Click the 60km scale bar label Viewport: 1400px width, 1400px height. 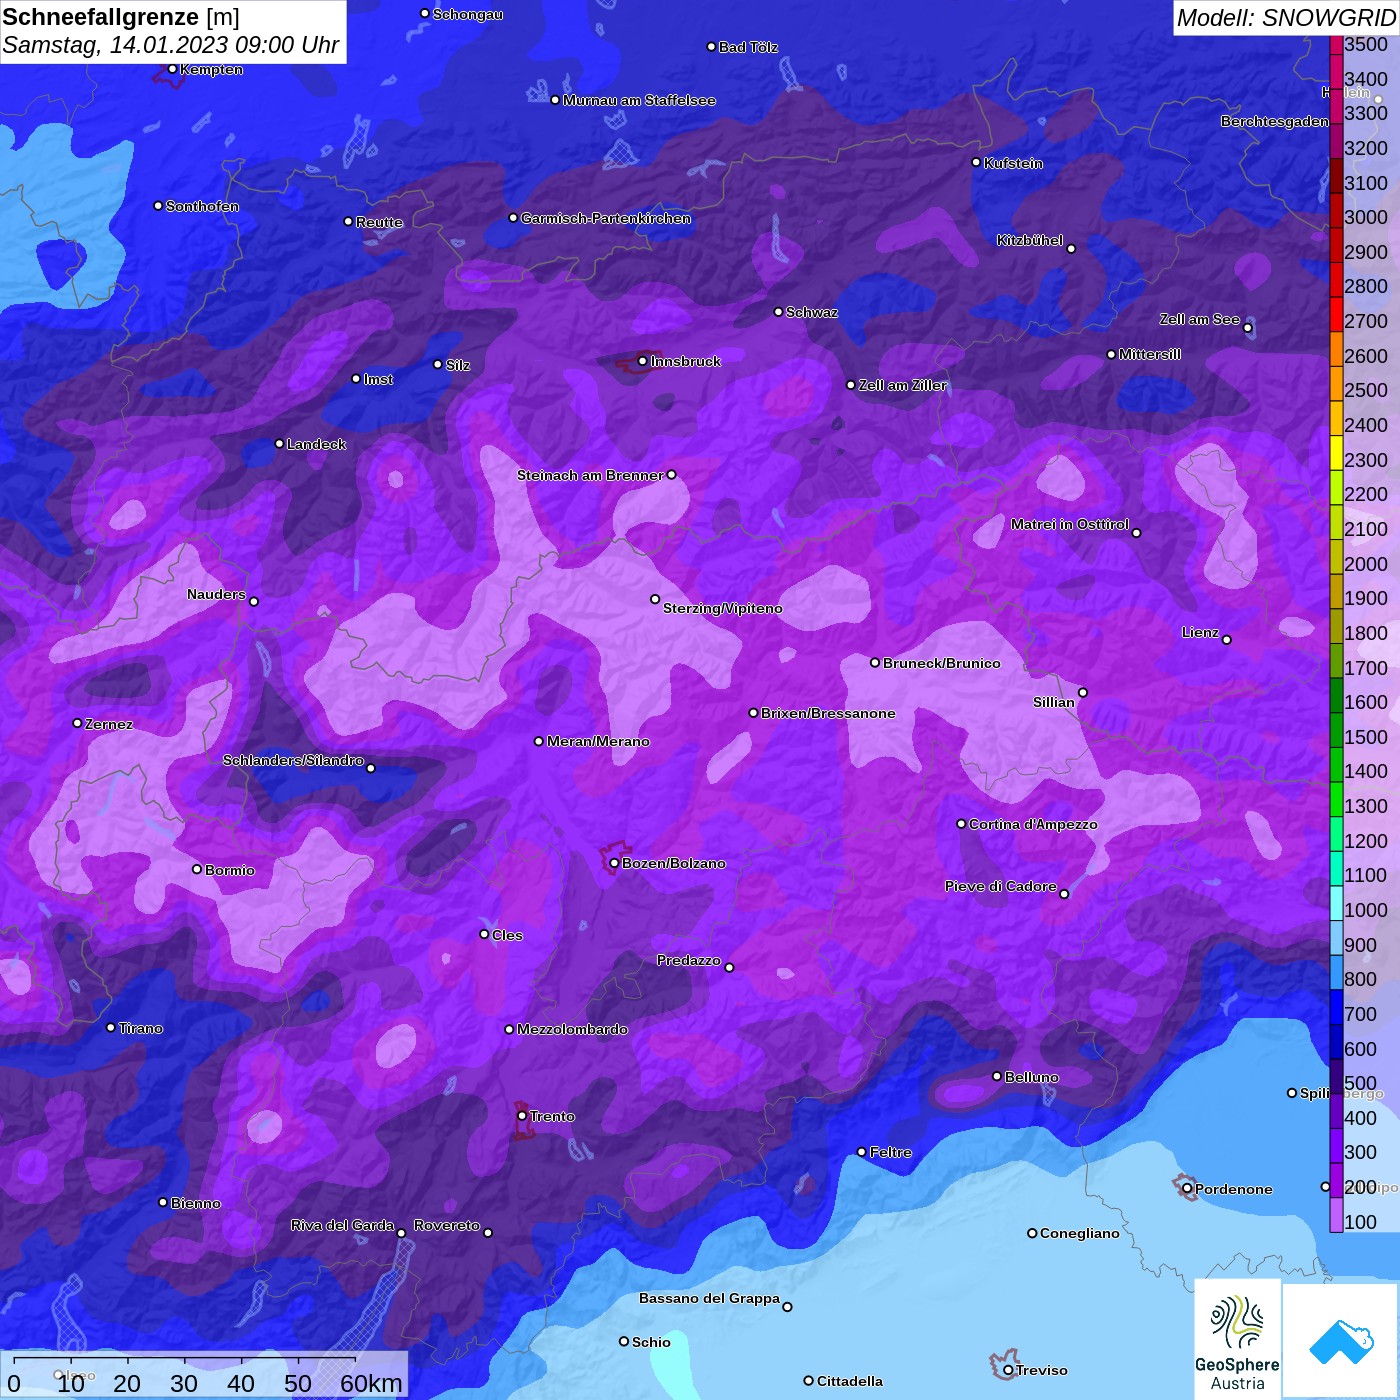pyautogui.click(x=371, y=1383)
